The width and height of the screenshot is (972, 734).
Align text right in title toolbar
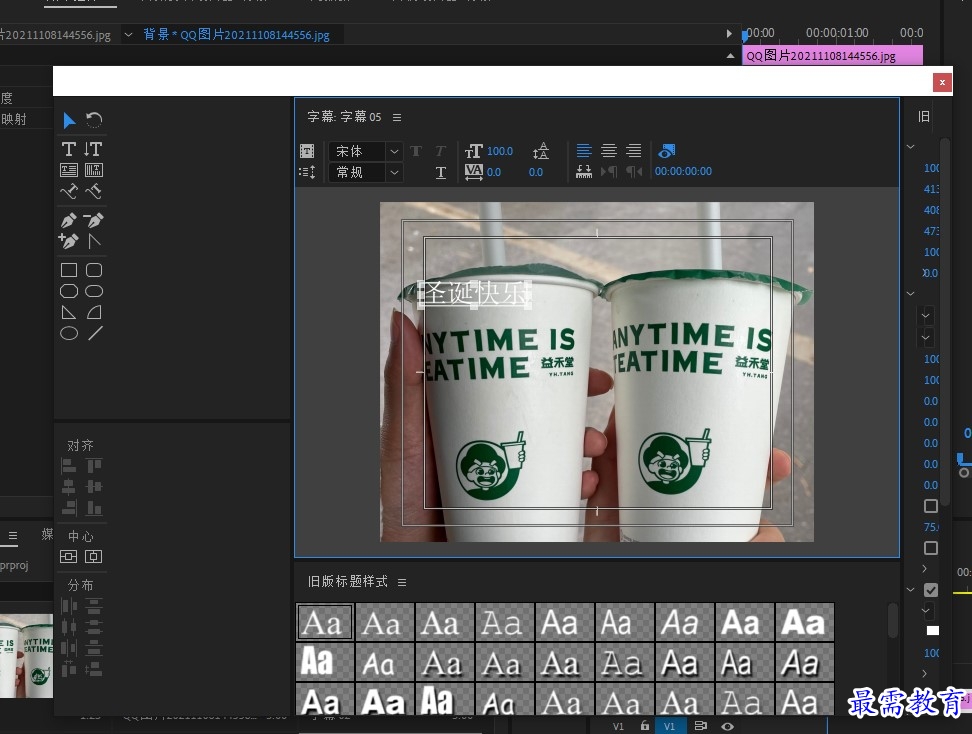pyautogui.click(x=634, y=151)
